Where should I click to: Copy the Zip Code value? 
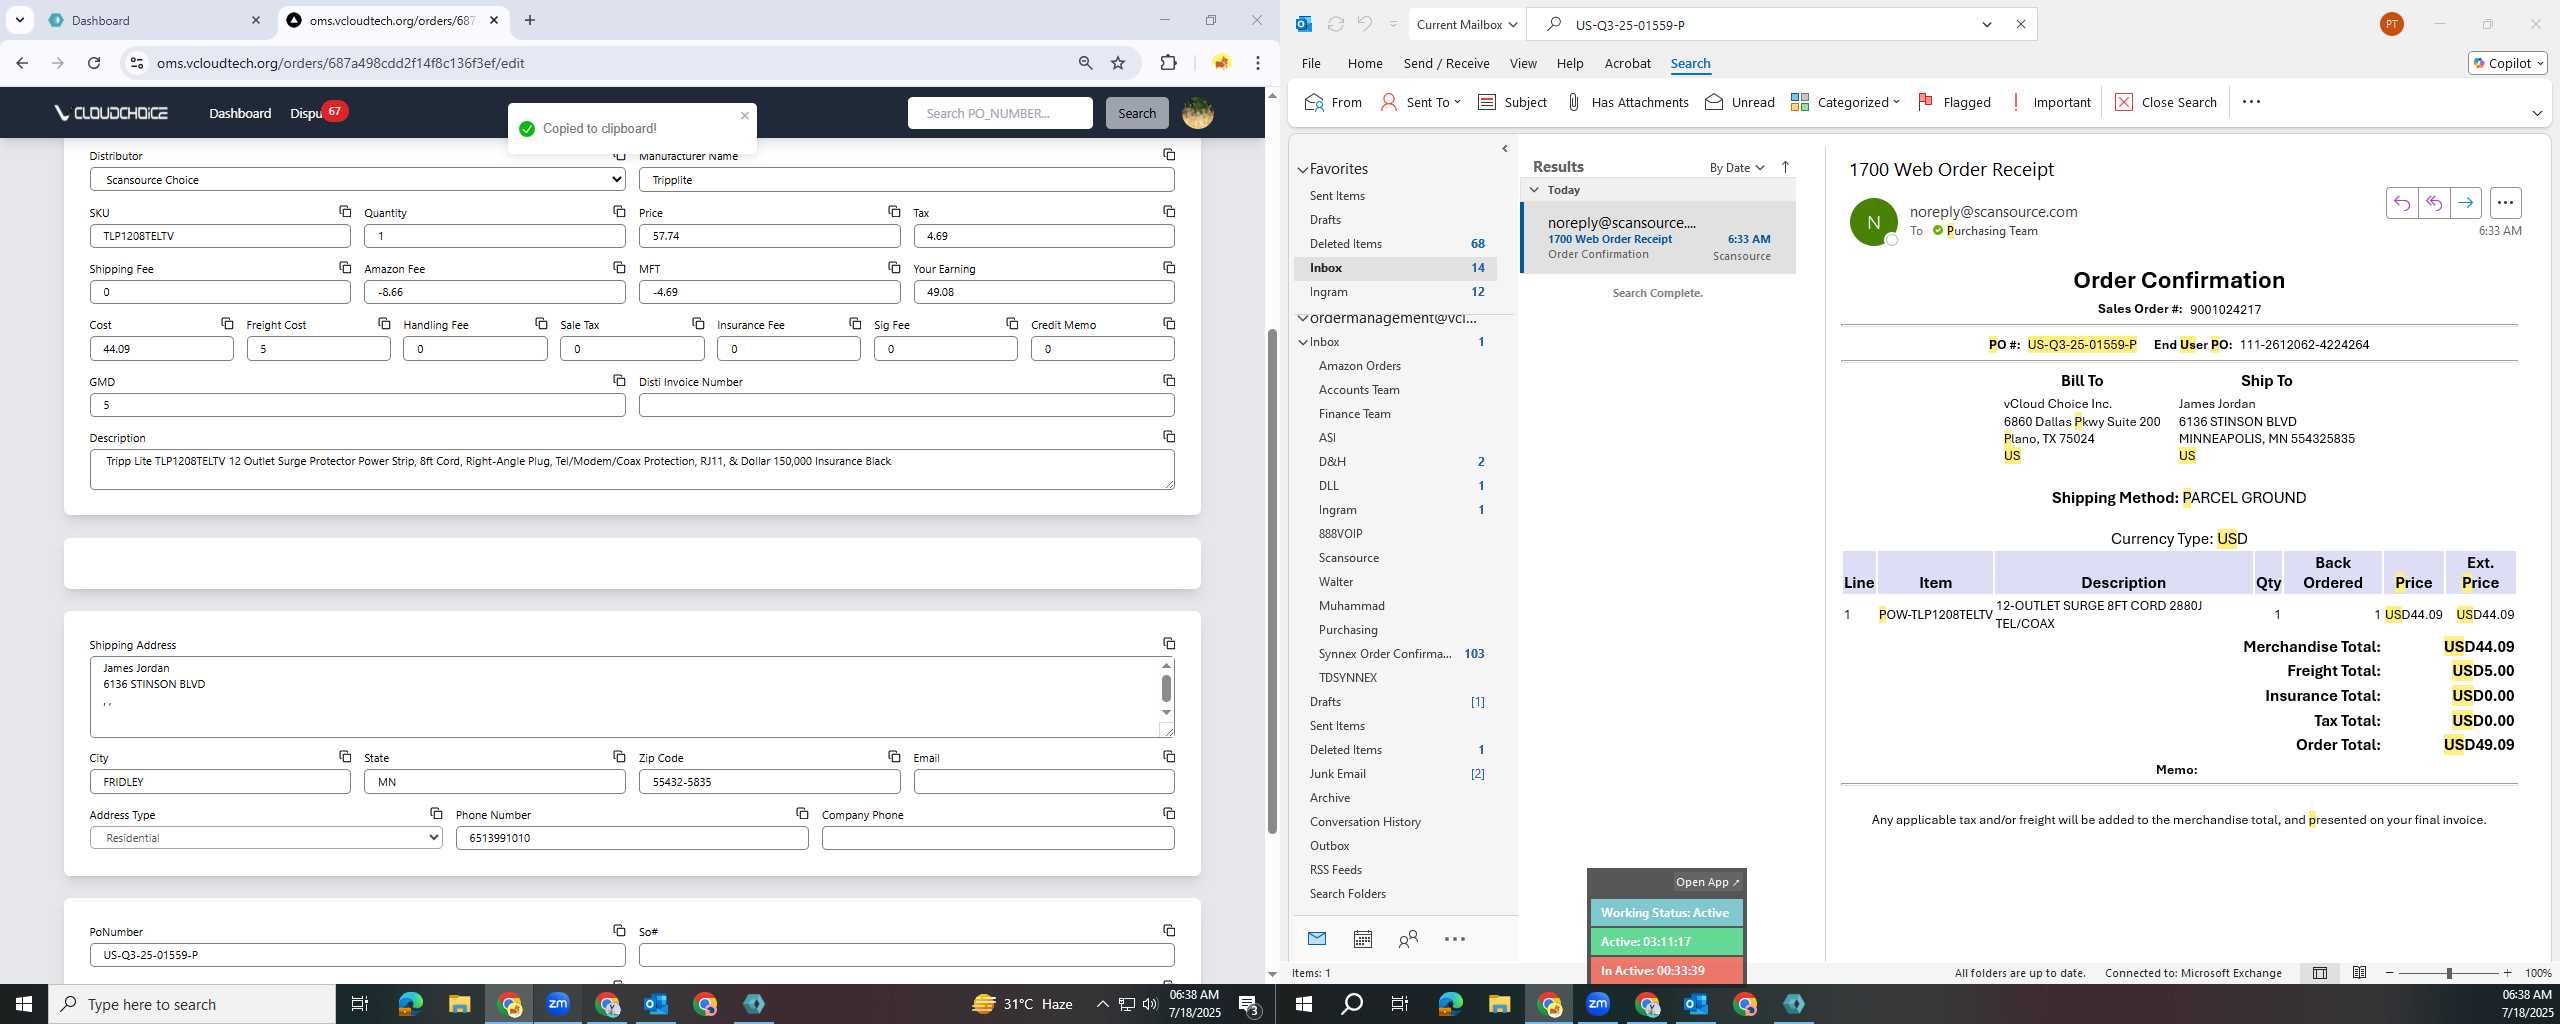pos(894,756)
